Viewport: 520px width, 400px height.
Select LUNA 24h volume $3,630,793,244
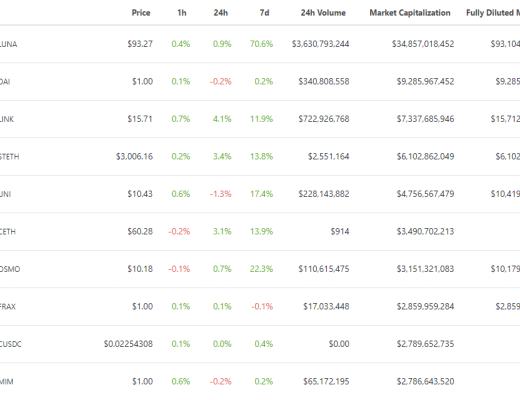[x=321, y=44]
